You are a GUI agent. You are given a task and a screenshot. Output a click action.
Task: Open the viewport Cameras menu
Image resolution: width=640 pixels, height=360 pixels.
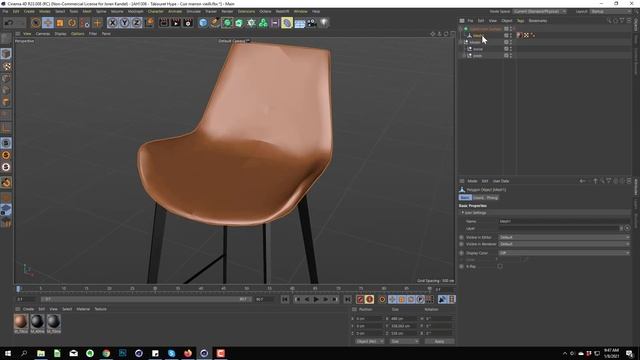(x=43, y=34)
